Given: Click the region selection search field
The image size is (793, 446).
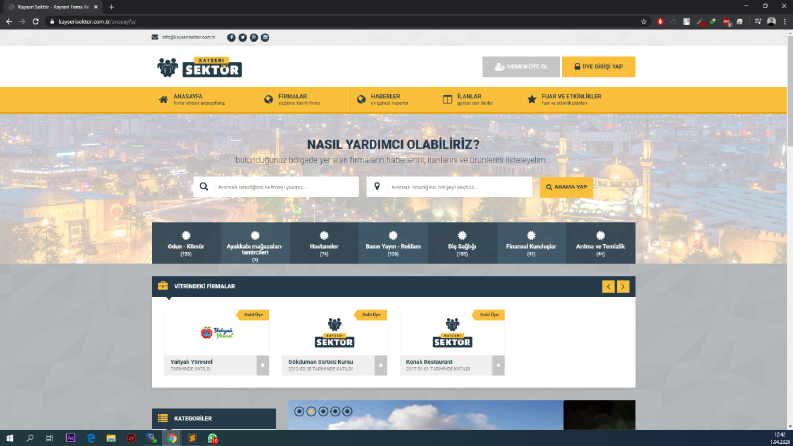Looking at the screenshot, I should (449, 187).
